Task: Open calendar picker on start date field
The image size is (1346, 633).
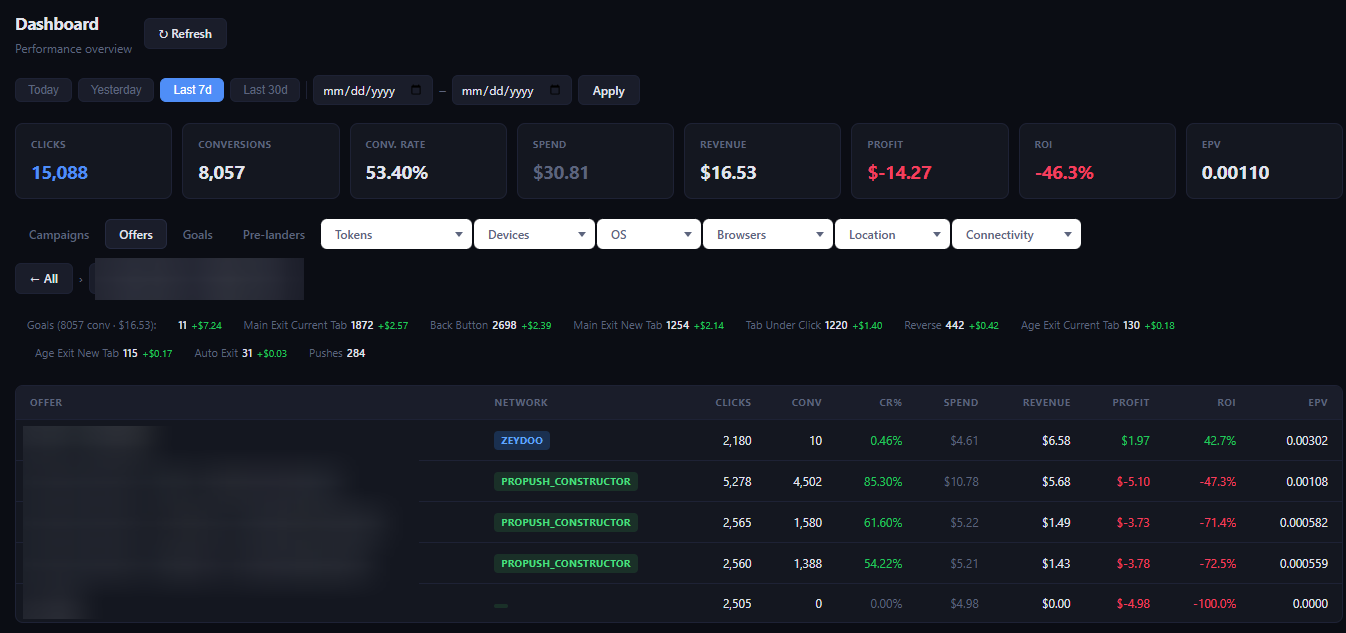Action: click(x=416, y=90)
